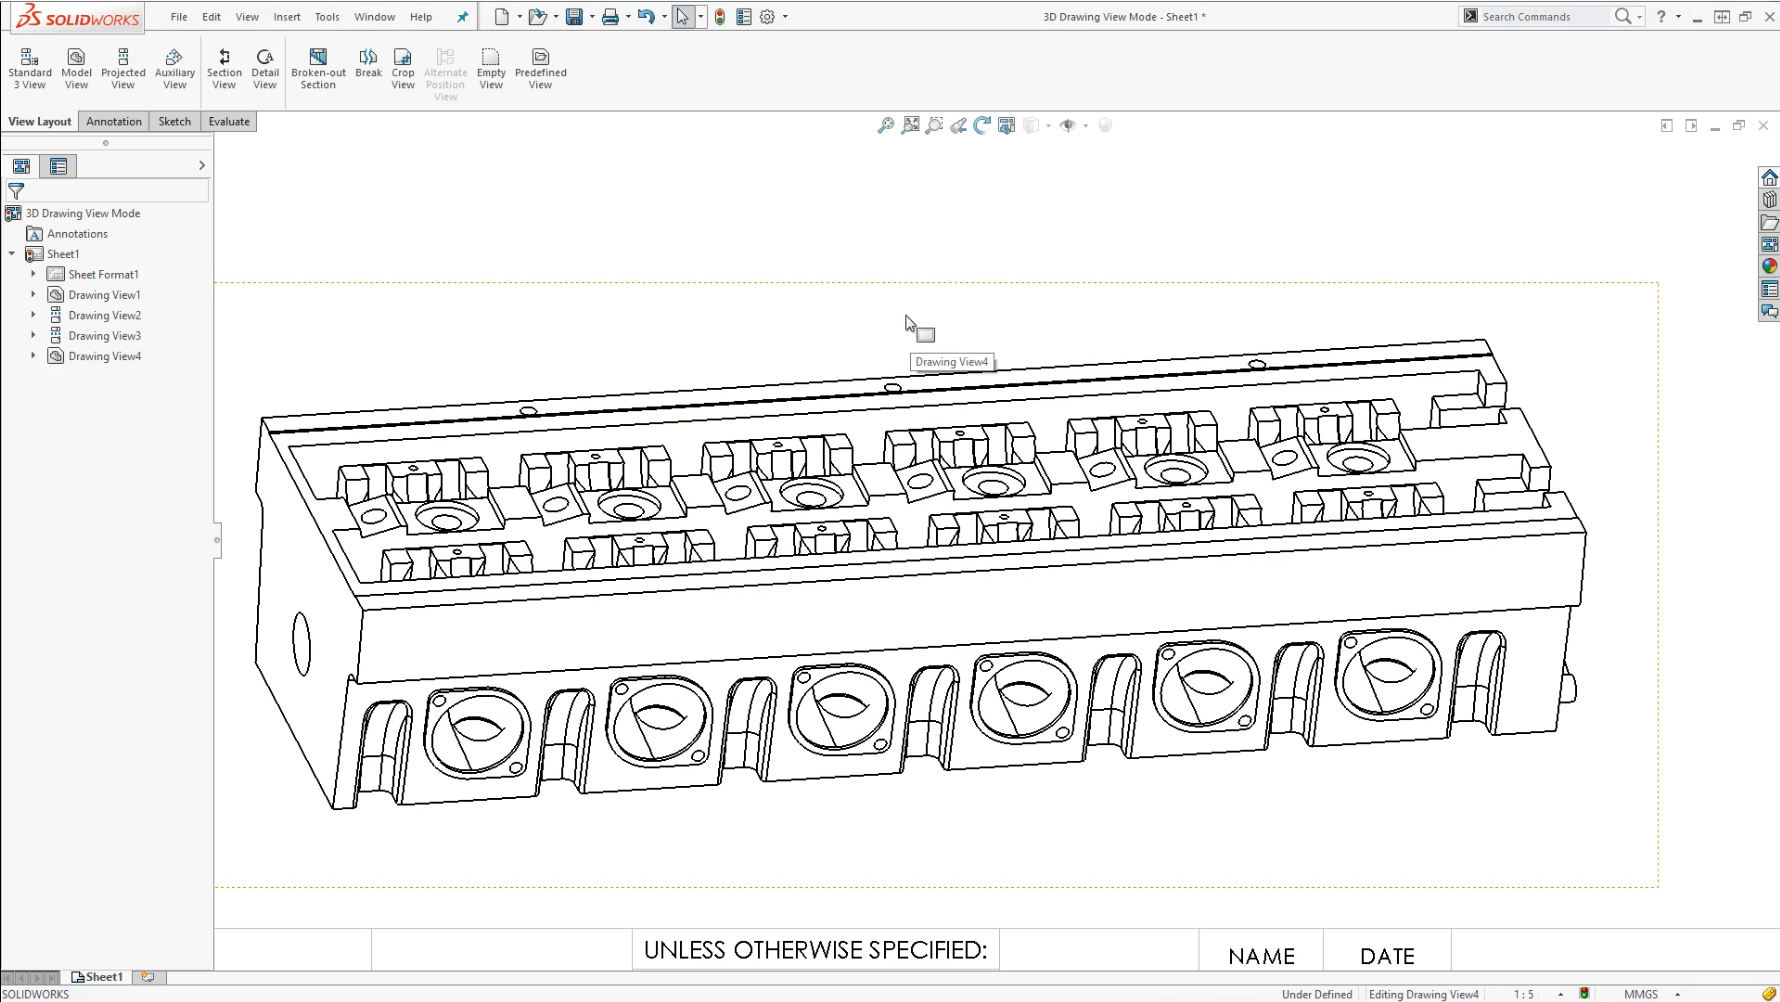Switch to the Annotation tab
The image size is (1780, 1002).
[113, 121]
